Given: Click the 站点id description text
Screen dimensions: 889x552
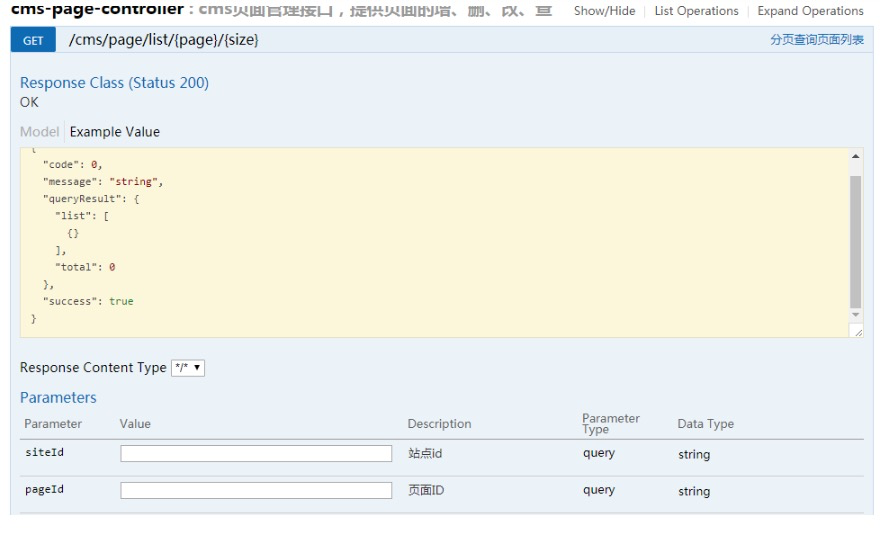Looking at the screenshot, I should click(425, 453).
